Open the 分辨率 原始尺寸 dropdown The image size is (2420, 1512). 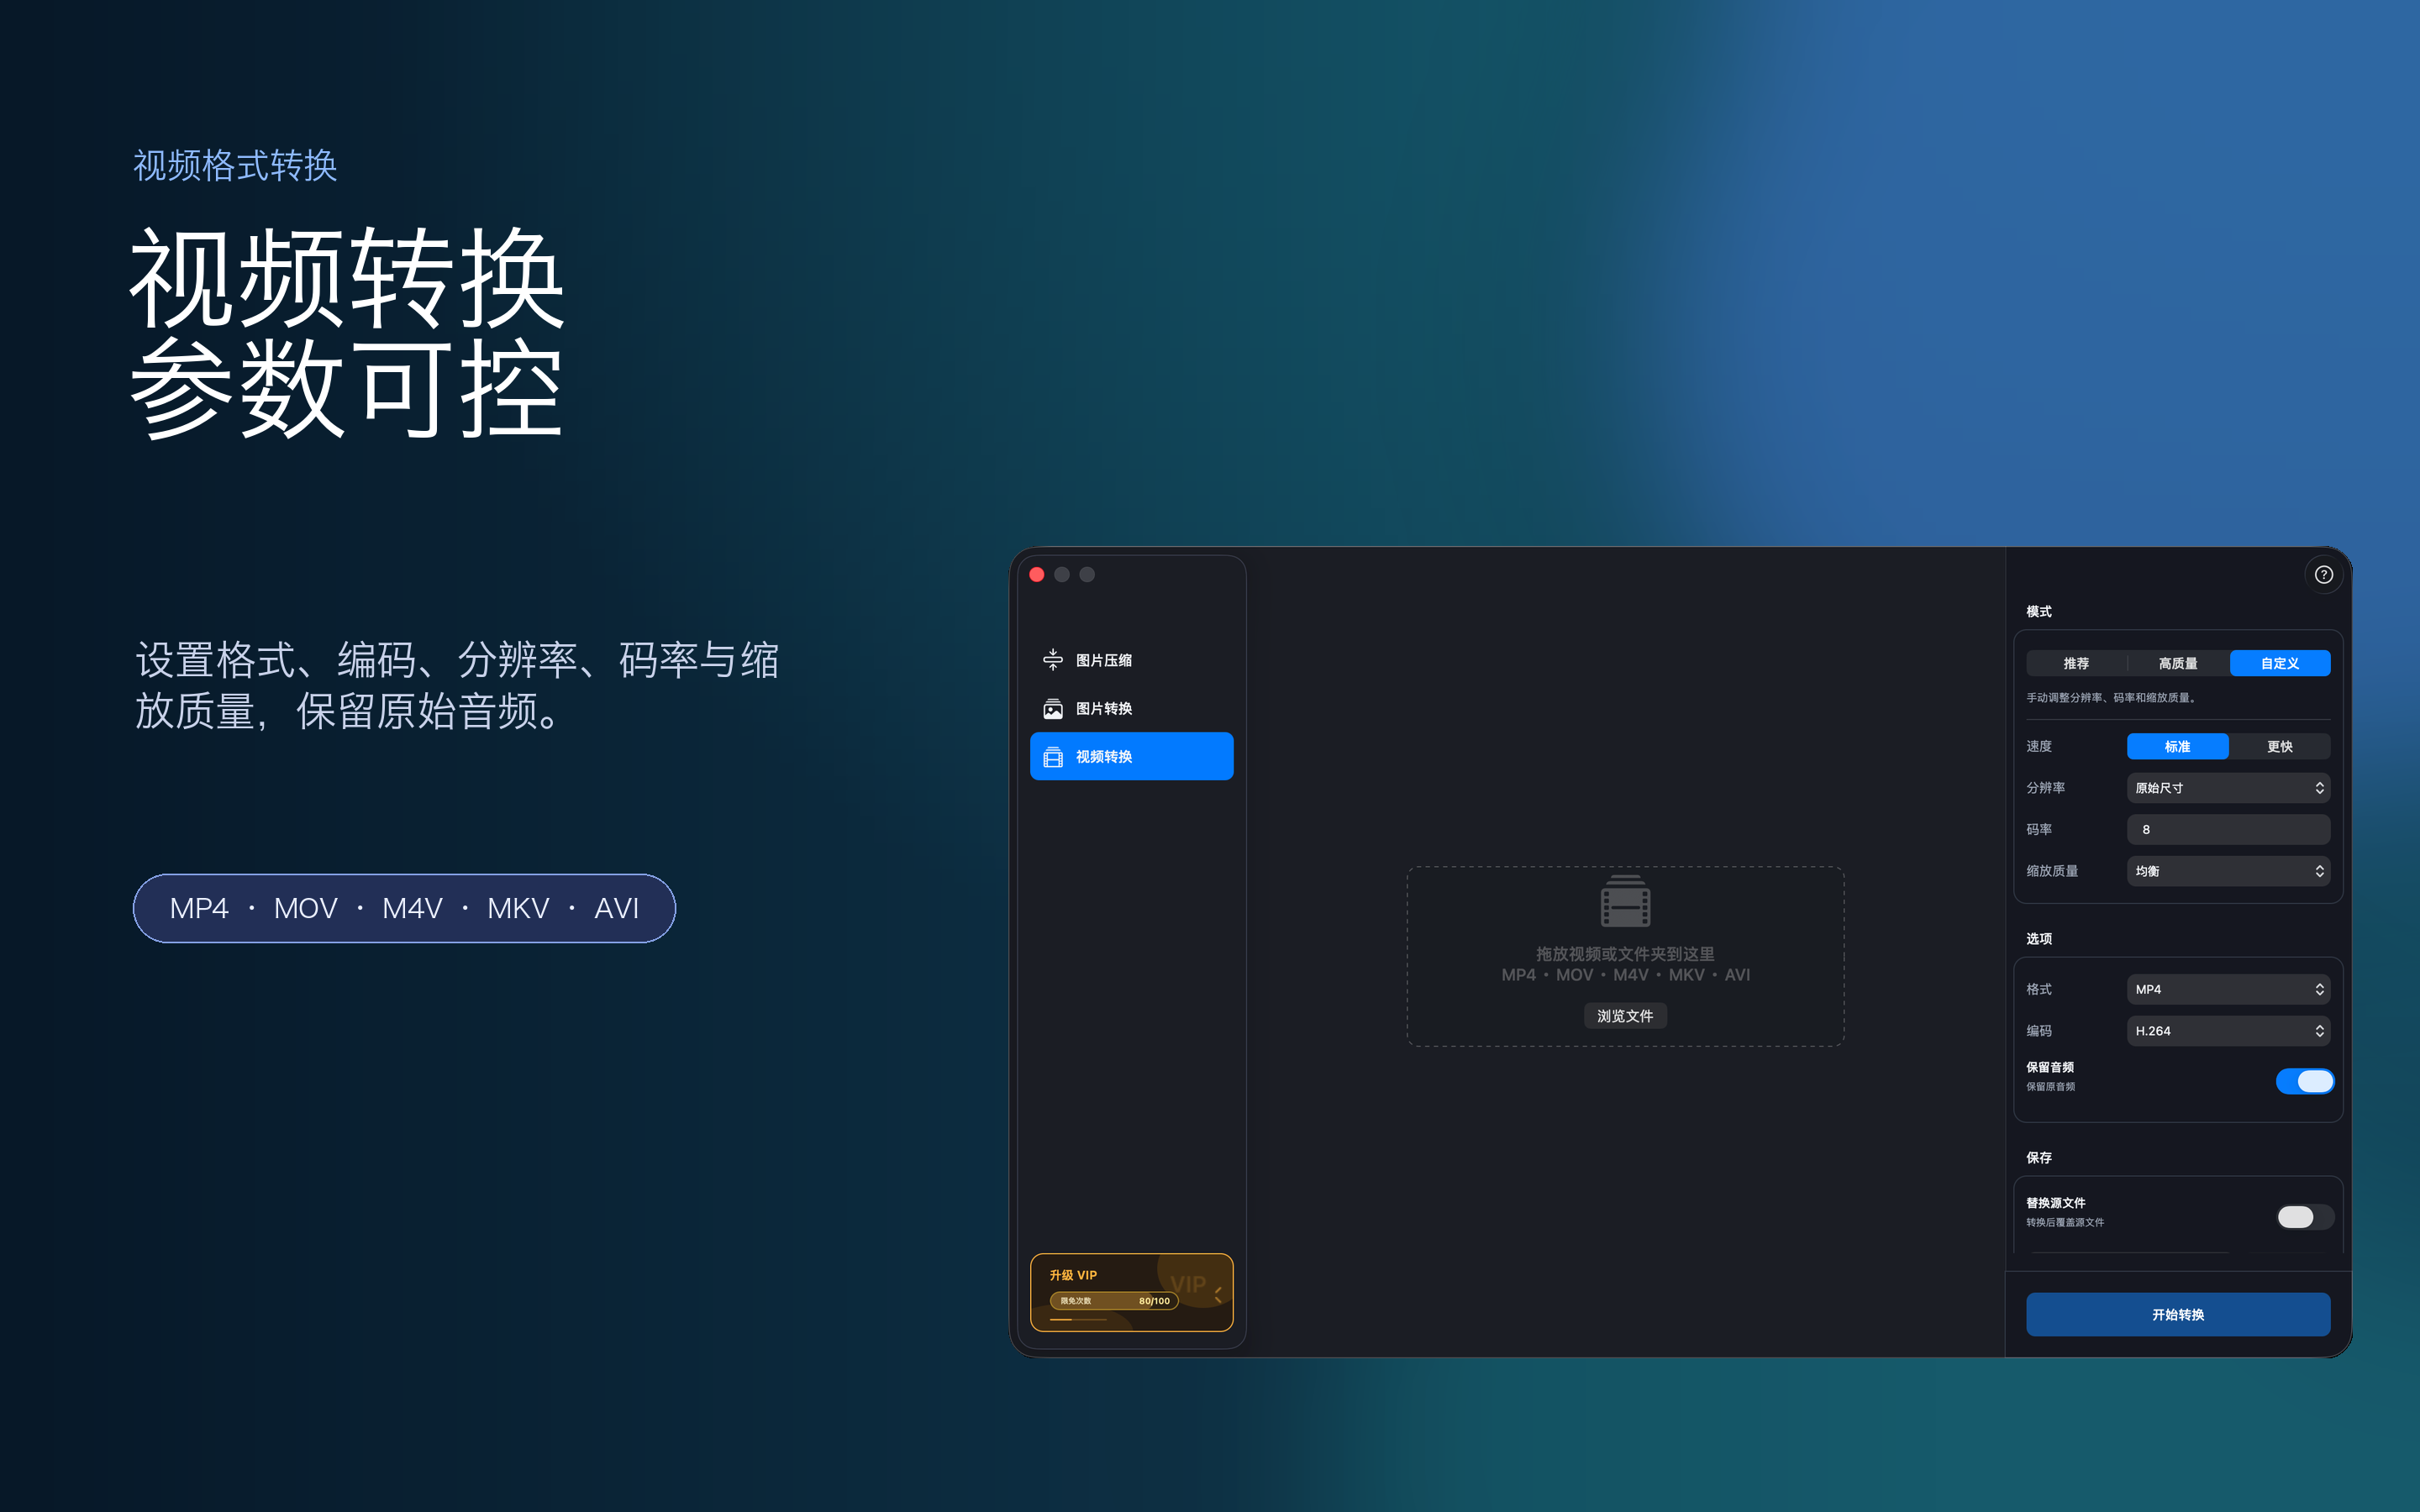2228,788
